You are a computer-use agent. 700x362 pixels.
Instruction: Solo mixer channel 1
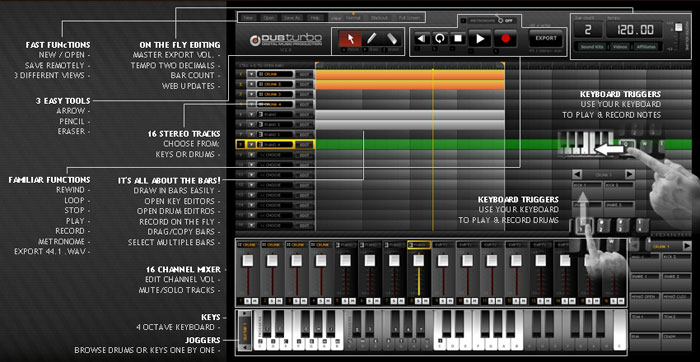point(247,301)
